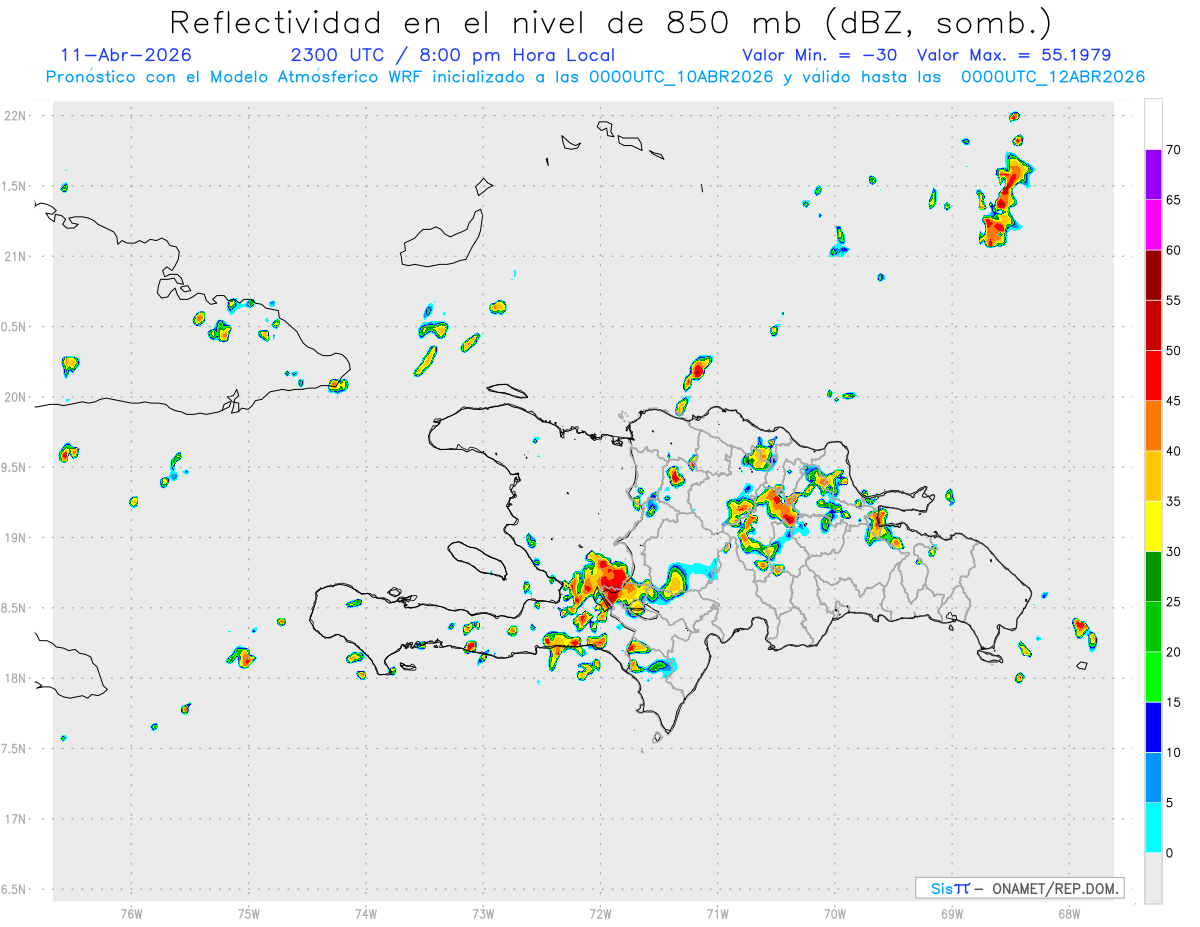
Task: Click the 11-Abr-2026 date label
Action: [126, 55]
